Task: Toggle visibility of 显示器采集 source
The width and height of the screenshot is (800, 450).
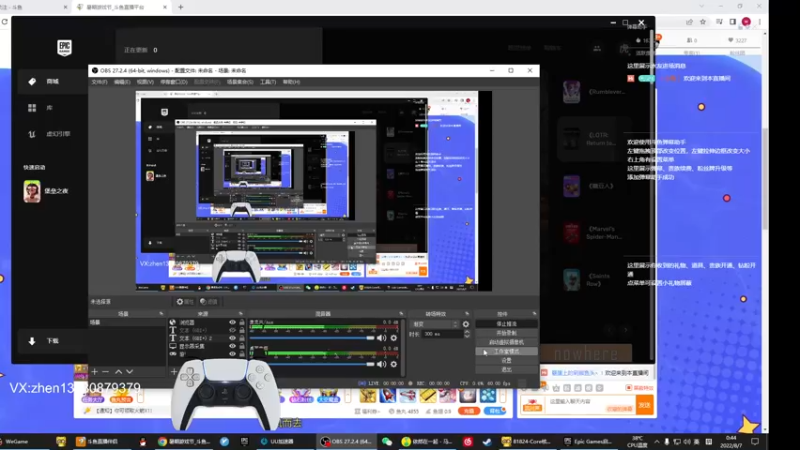Action: tap(232, 346)
